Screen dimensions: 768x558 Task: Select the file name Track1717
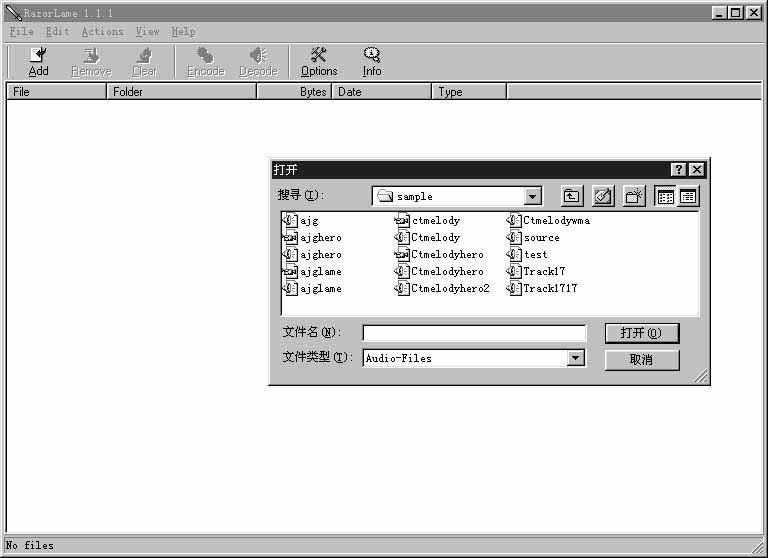click(x=550, y=288)
